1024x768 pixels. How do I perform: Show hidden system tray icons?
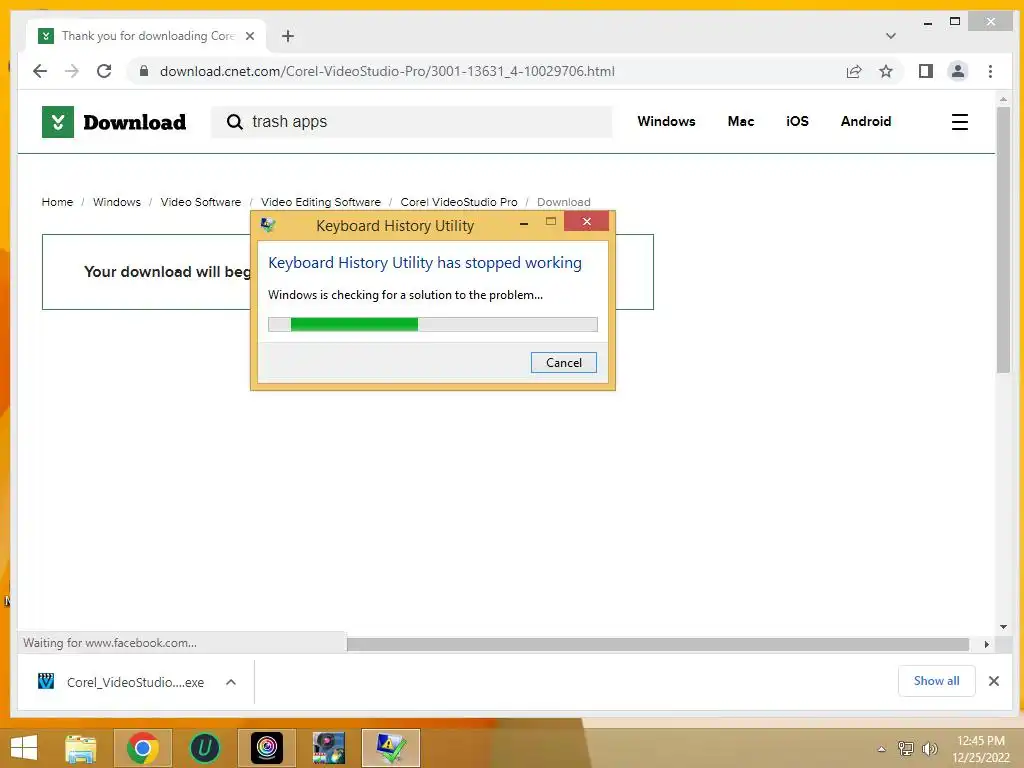882,748
